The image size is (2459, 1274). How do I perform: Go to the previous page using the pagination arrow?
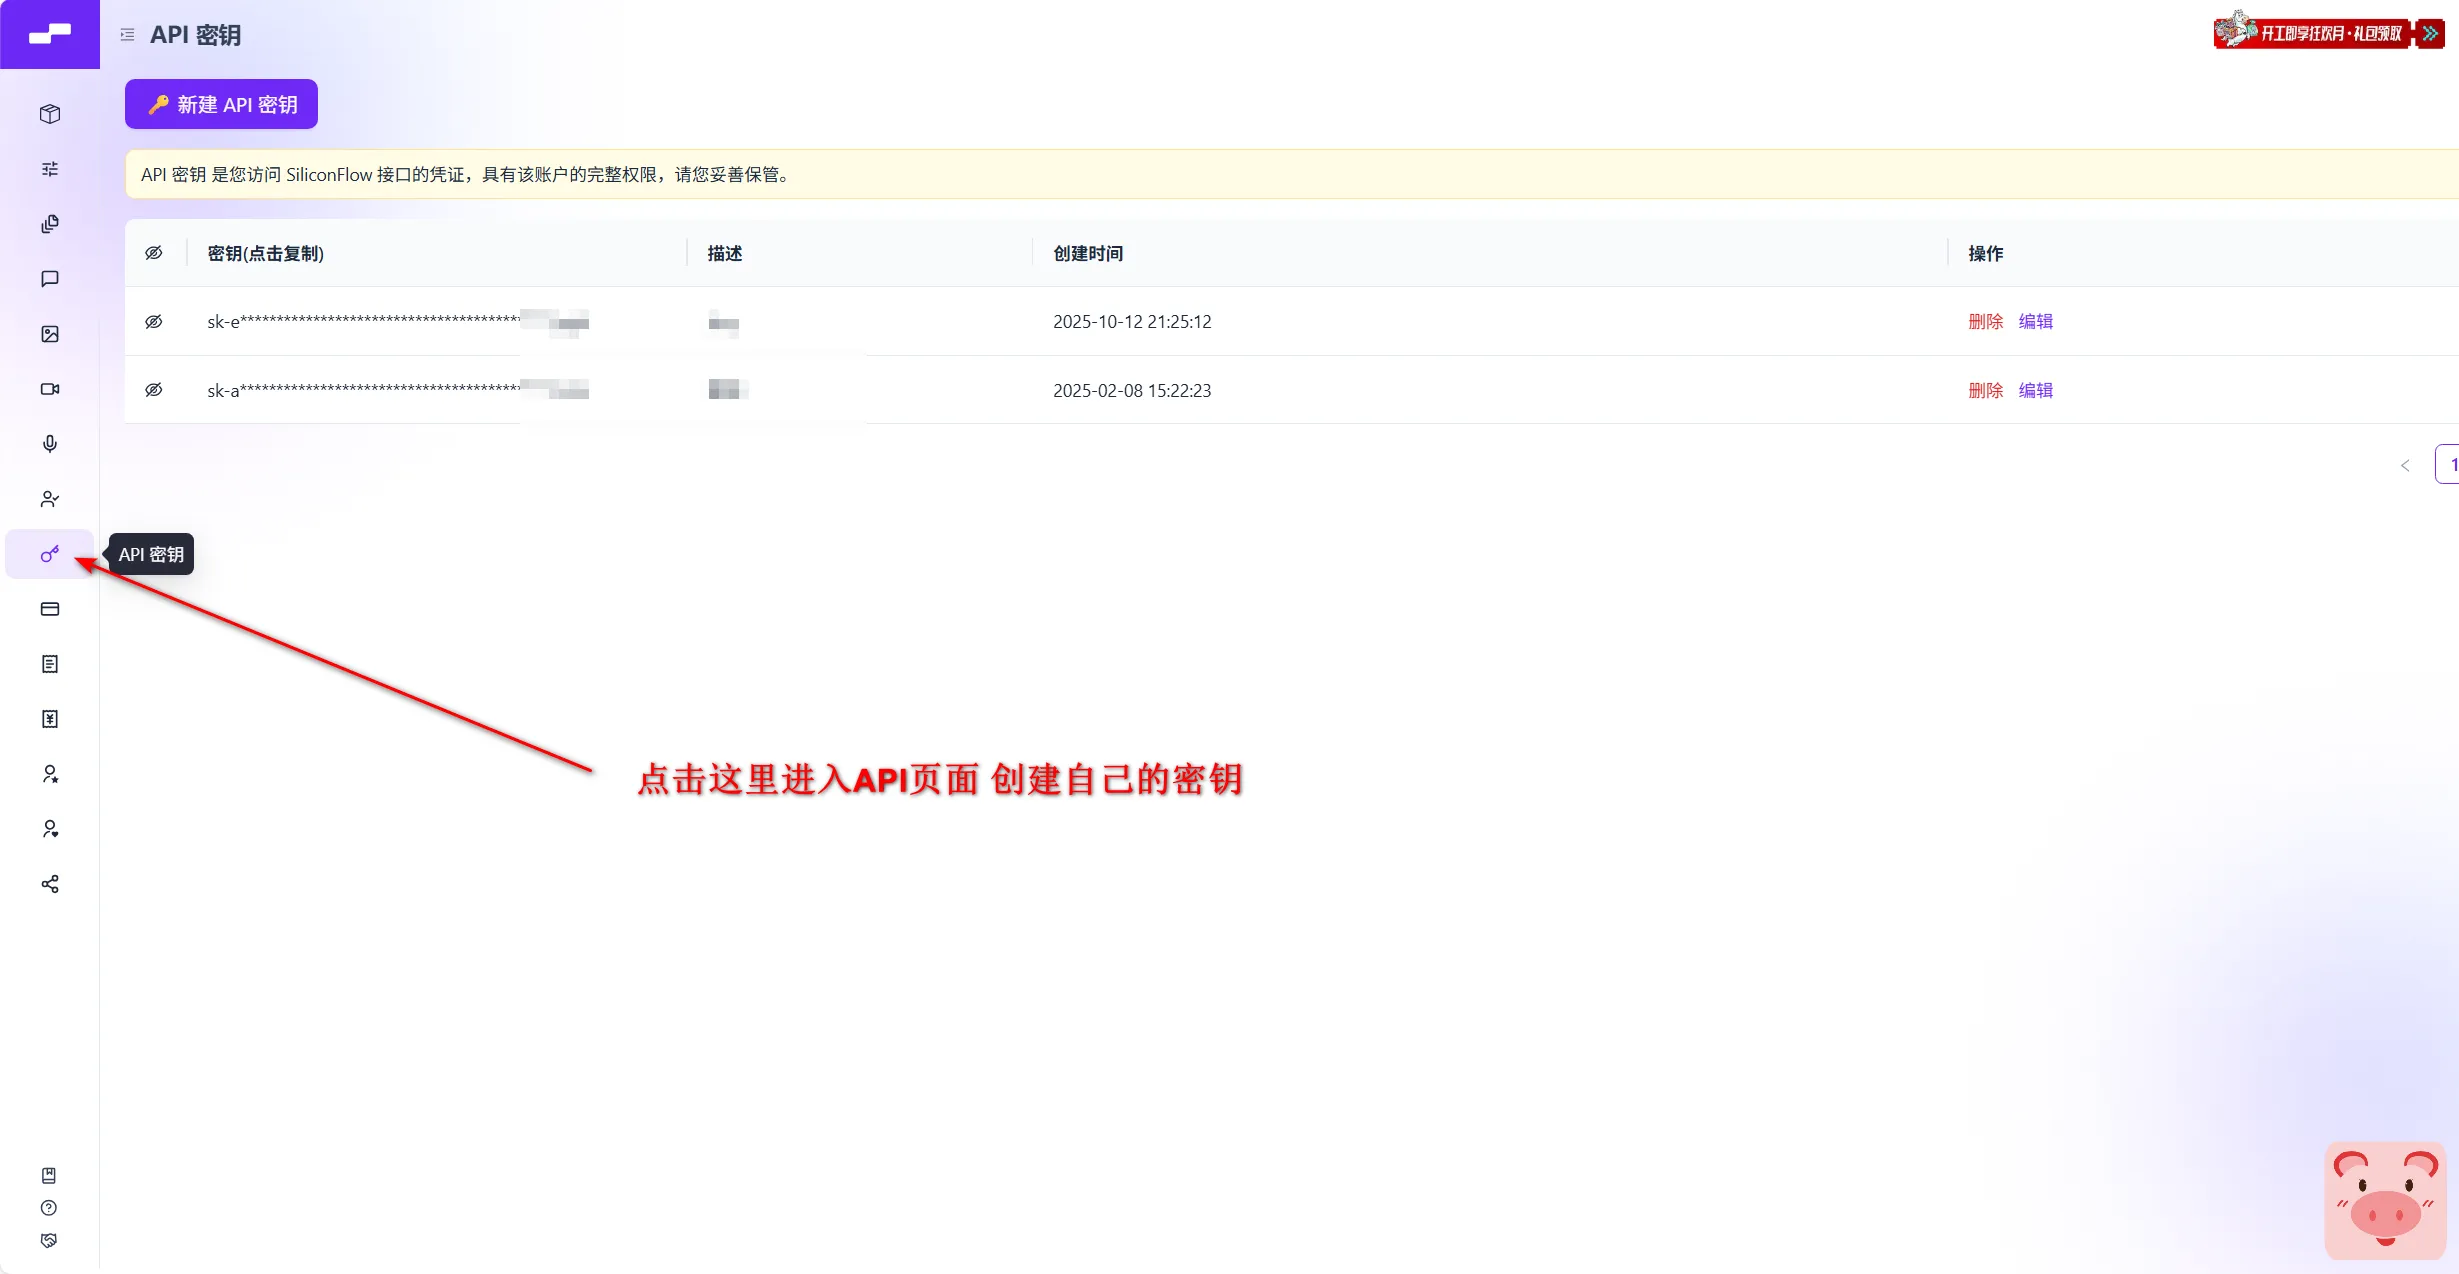(x=2405, y=465)
